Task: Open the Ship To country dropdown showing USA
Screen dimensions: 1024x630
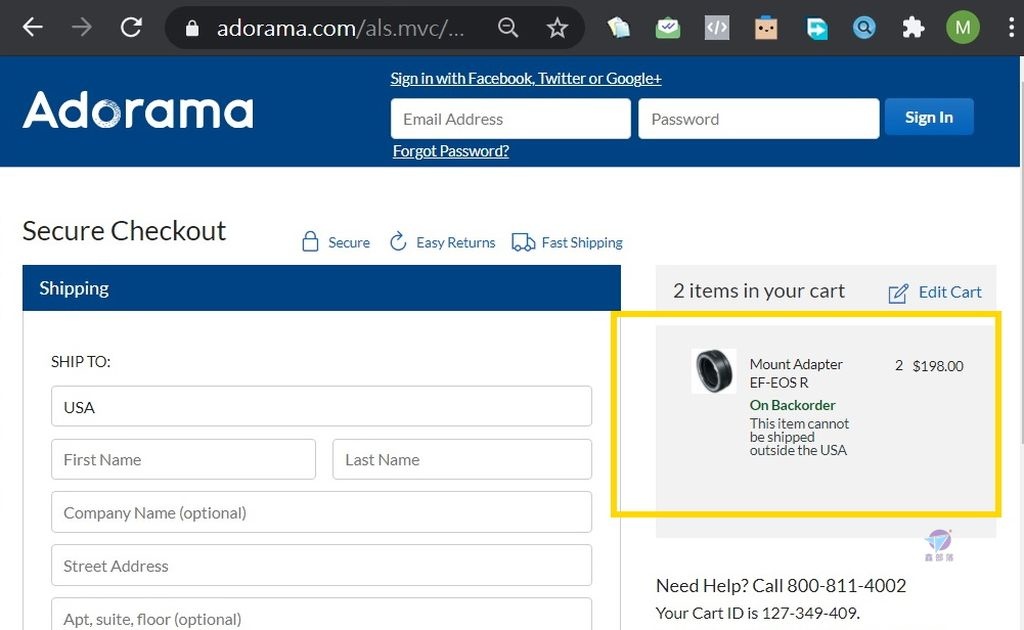Action: point(321,406)
